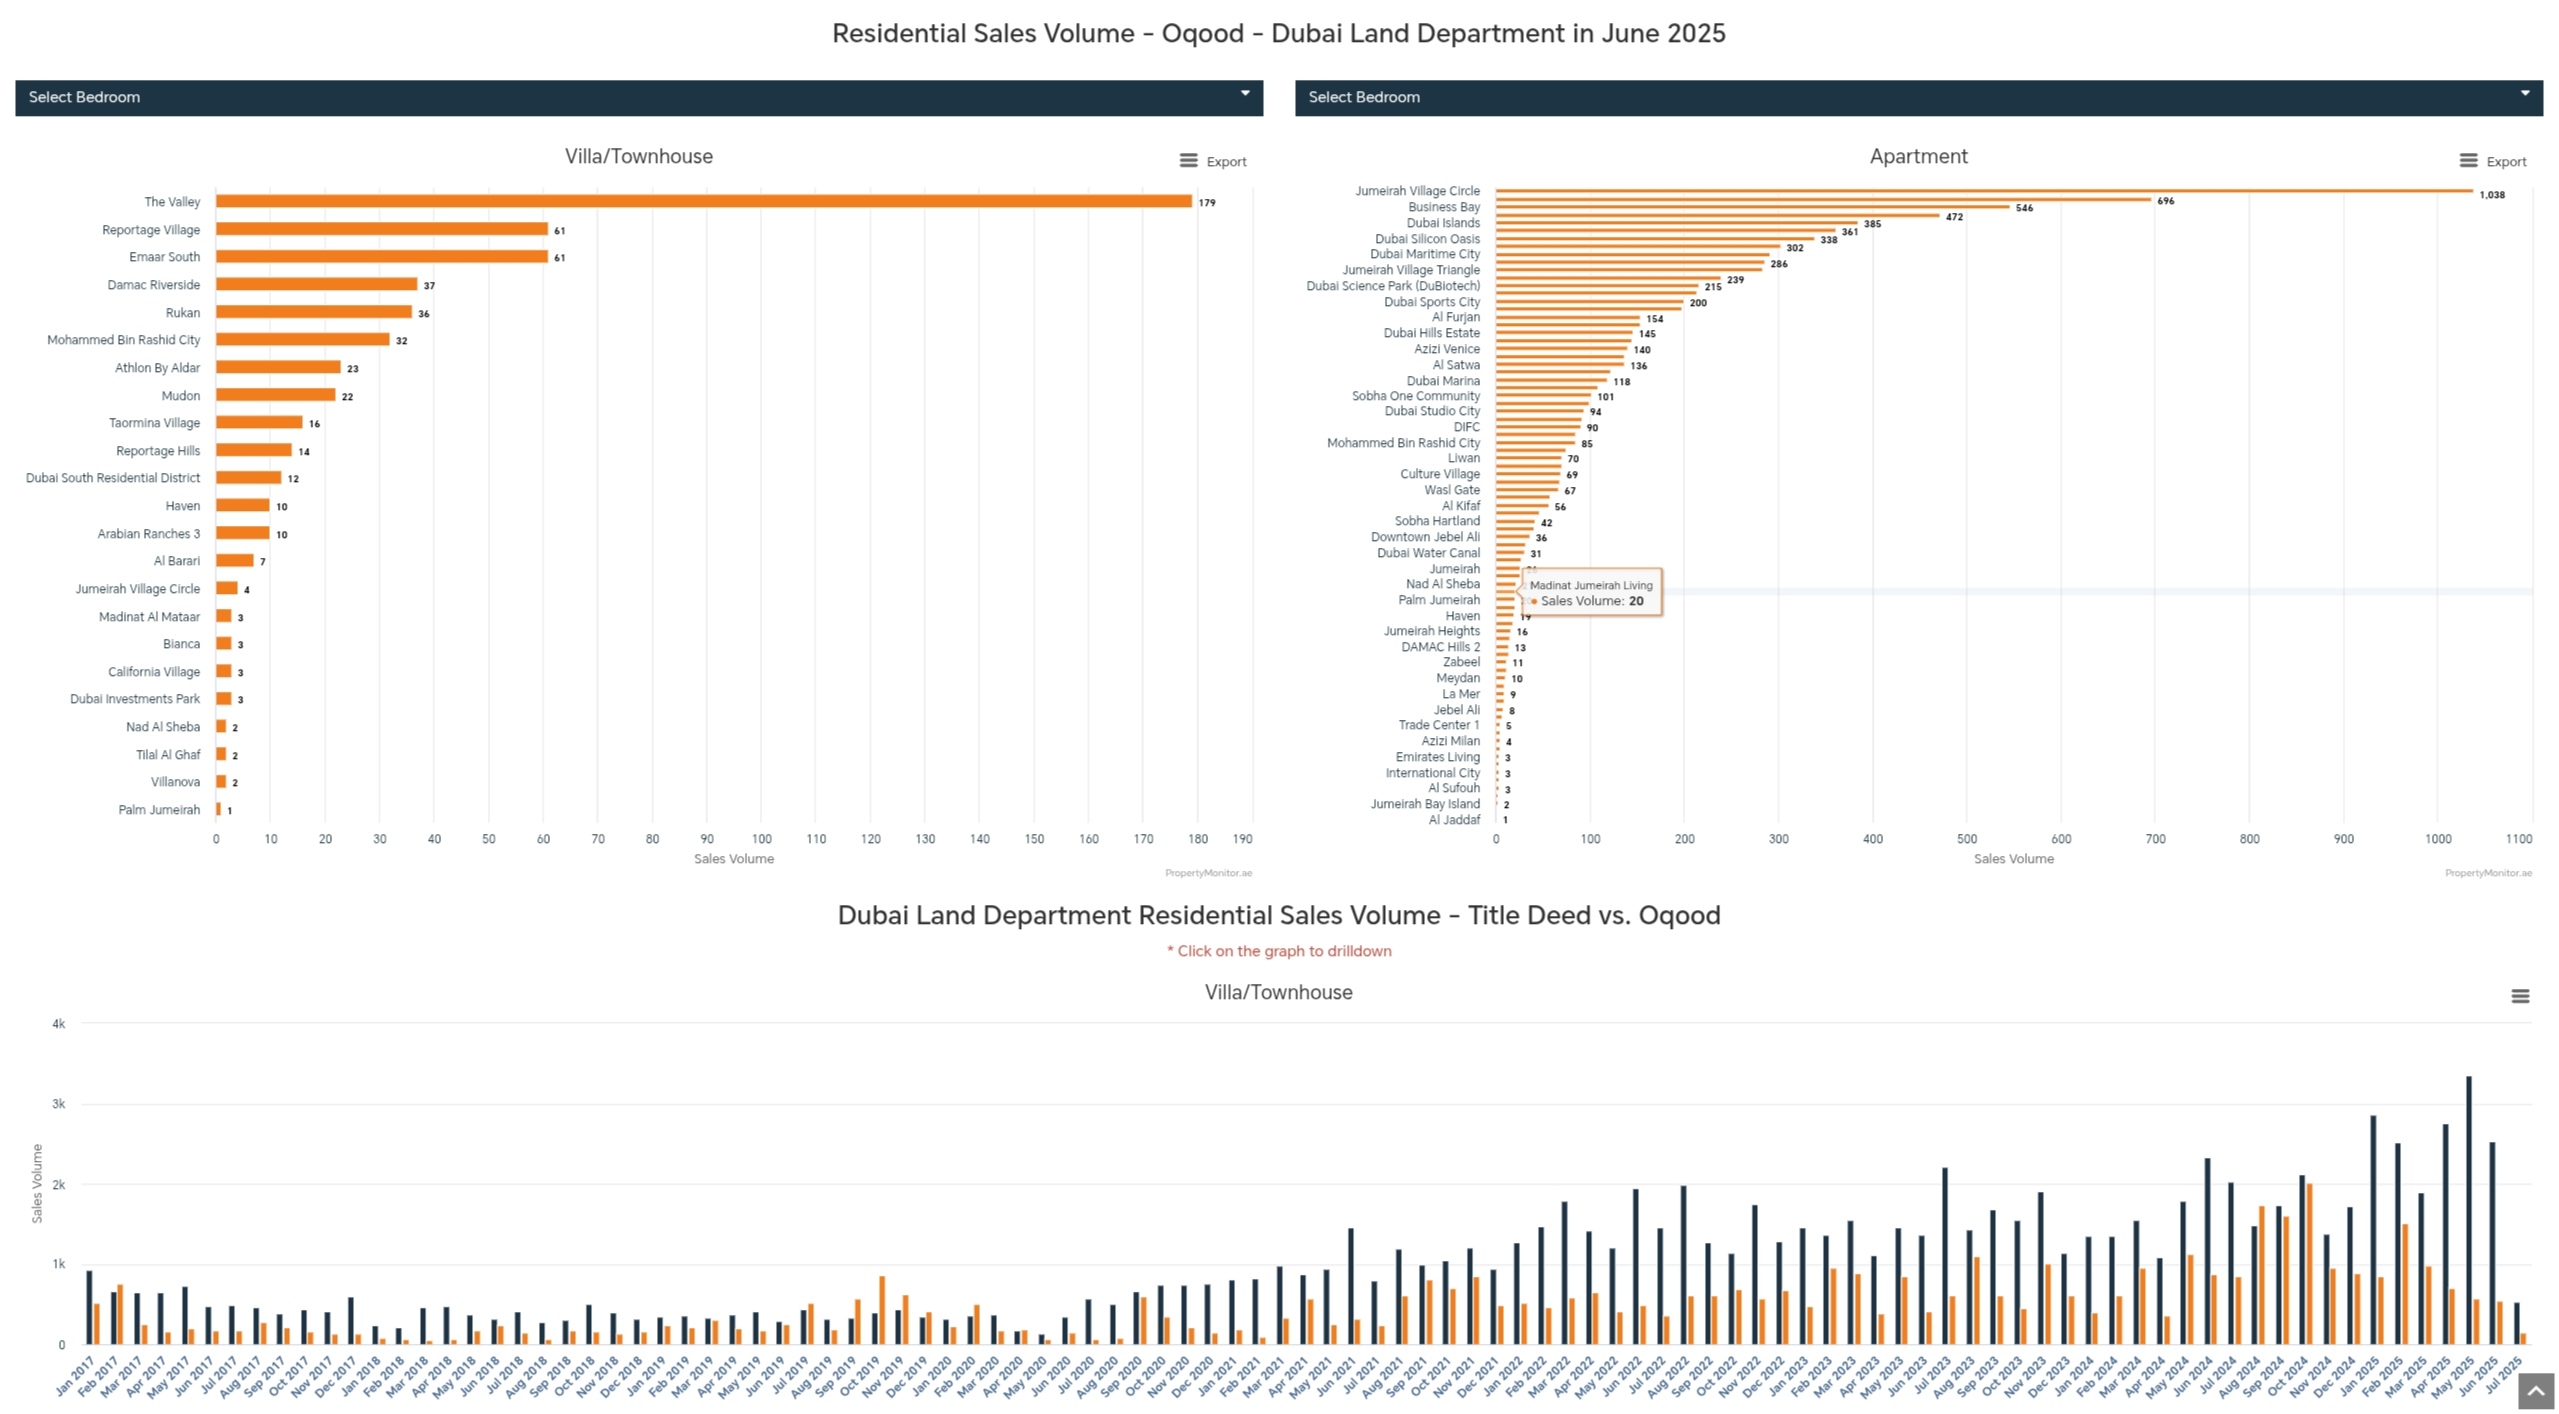Click 'Trade Center 1' label
Image resolution: width=2559 pixels, height=1414 pixels.
[x=1439, y=725]
